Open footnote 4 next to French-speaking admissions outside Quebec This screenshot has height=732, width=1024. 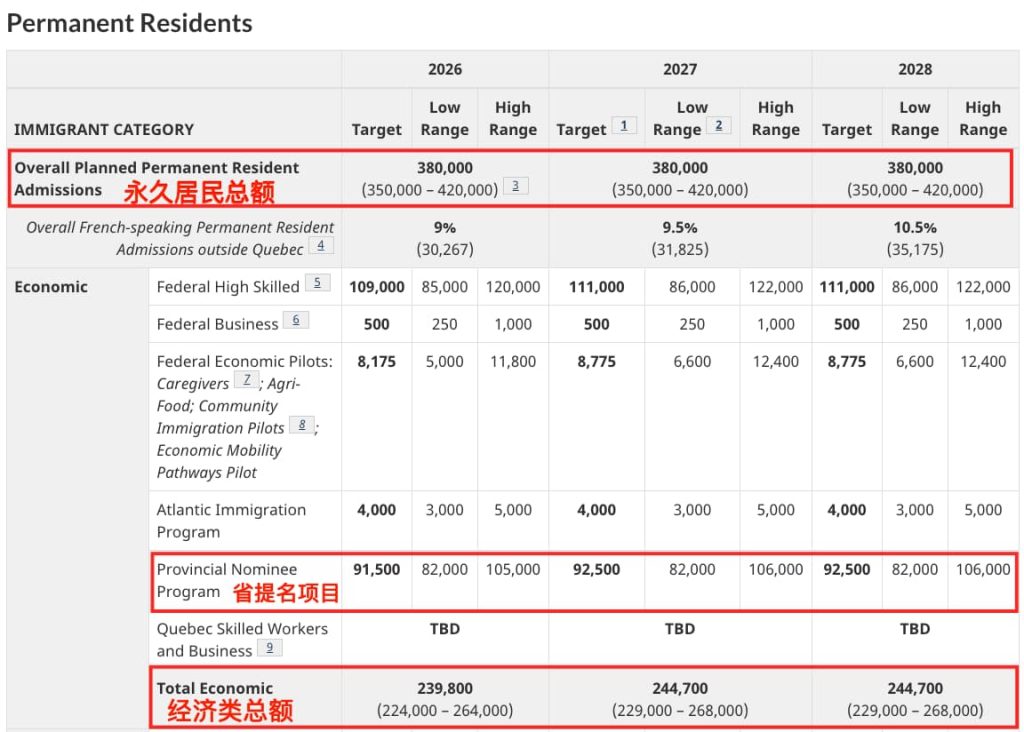tap(321, 245)
